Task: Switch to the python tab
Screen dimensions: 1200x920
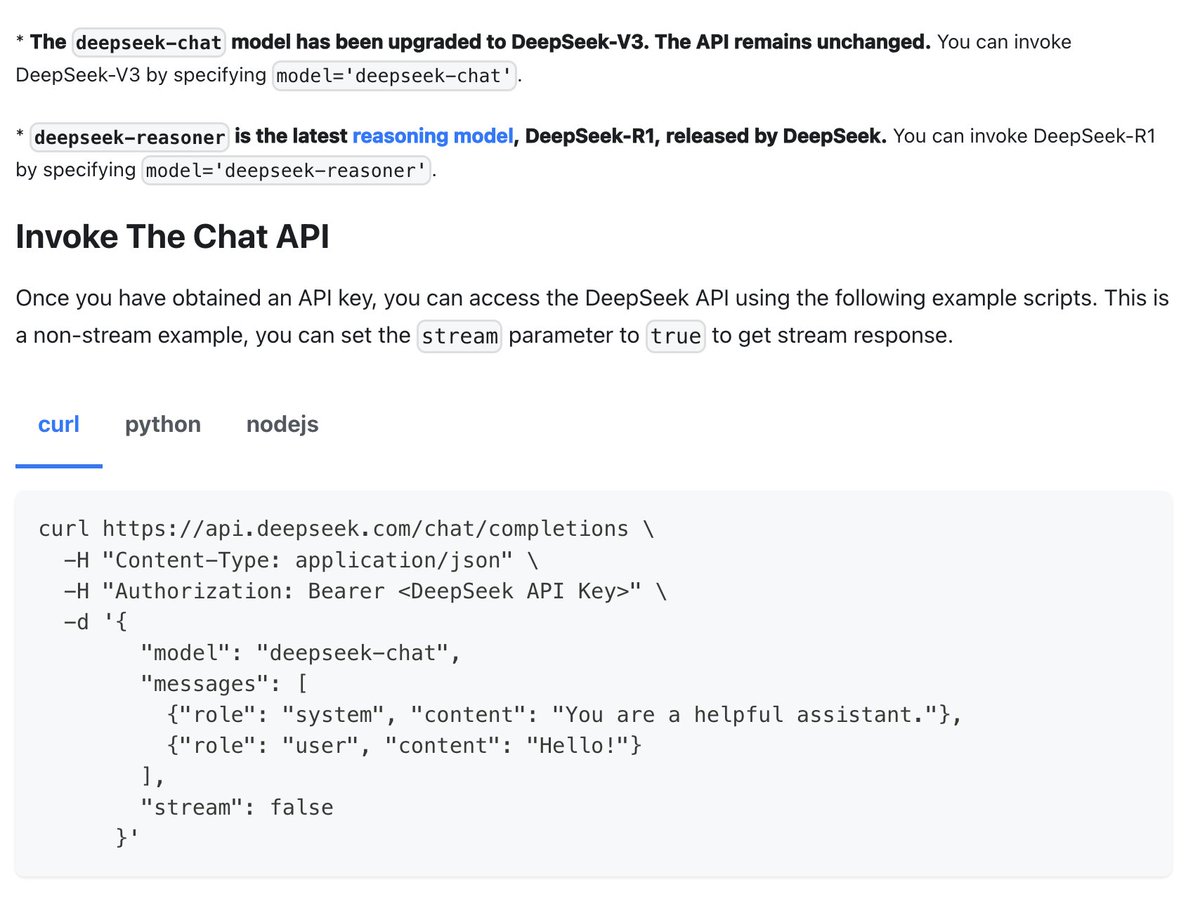Action: point(163,424)
